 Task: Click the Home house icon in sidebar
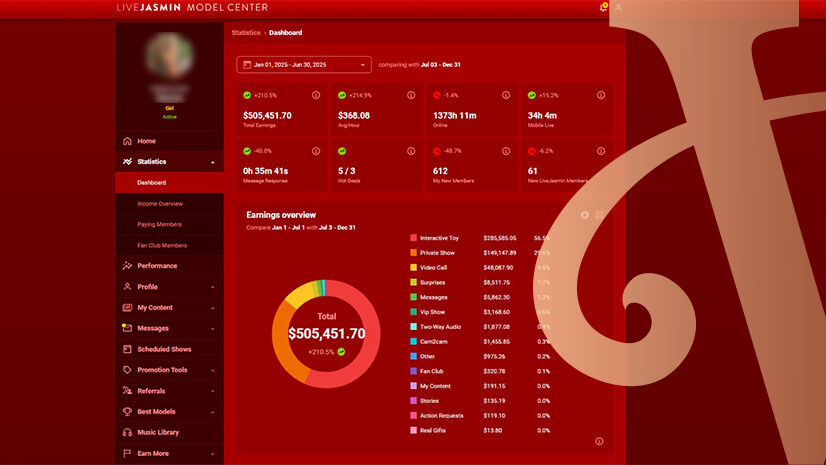tap(127, 141)
